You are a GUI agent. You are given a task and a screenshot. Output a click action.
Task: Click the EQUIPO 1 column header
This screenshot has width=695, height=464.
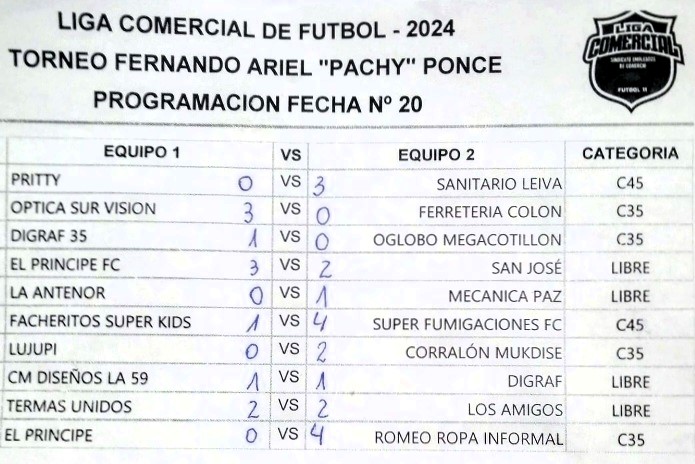click(x=142, y=152)
